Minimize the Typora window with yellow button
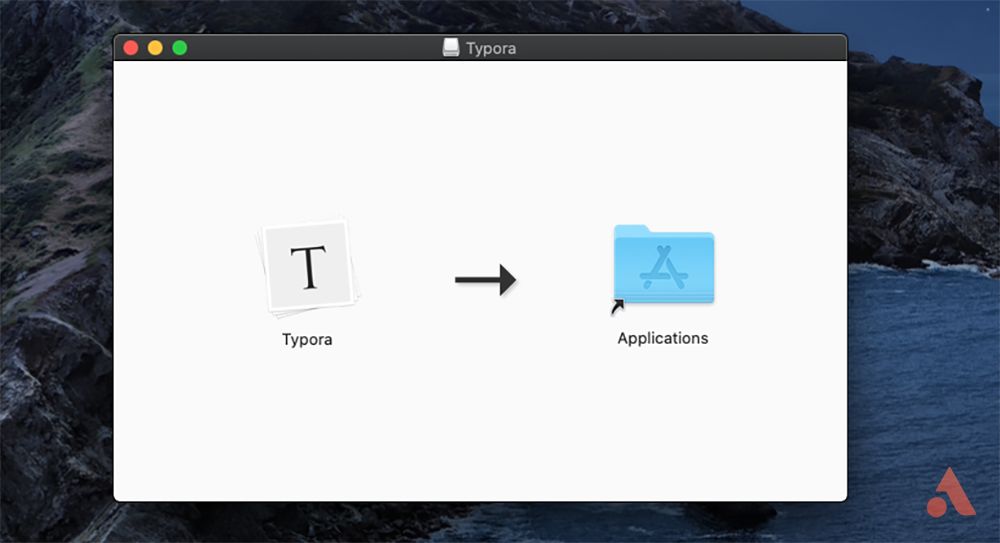Viewport: 1000px width, 543px height. point(155,48)
